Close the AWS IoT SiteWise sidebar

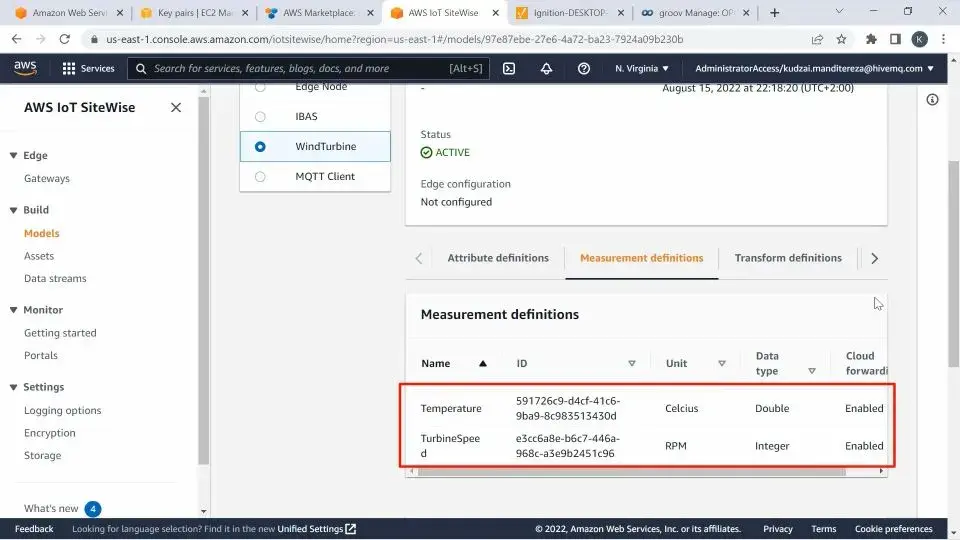click(x=176, y=108)
